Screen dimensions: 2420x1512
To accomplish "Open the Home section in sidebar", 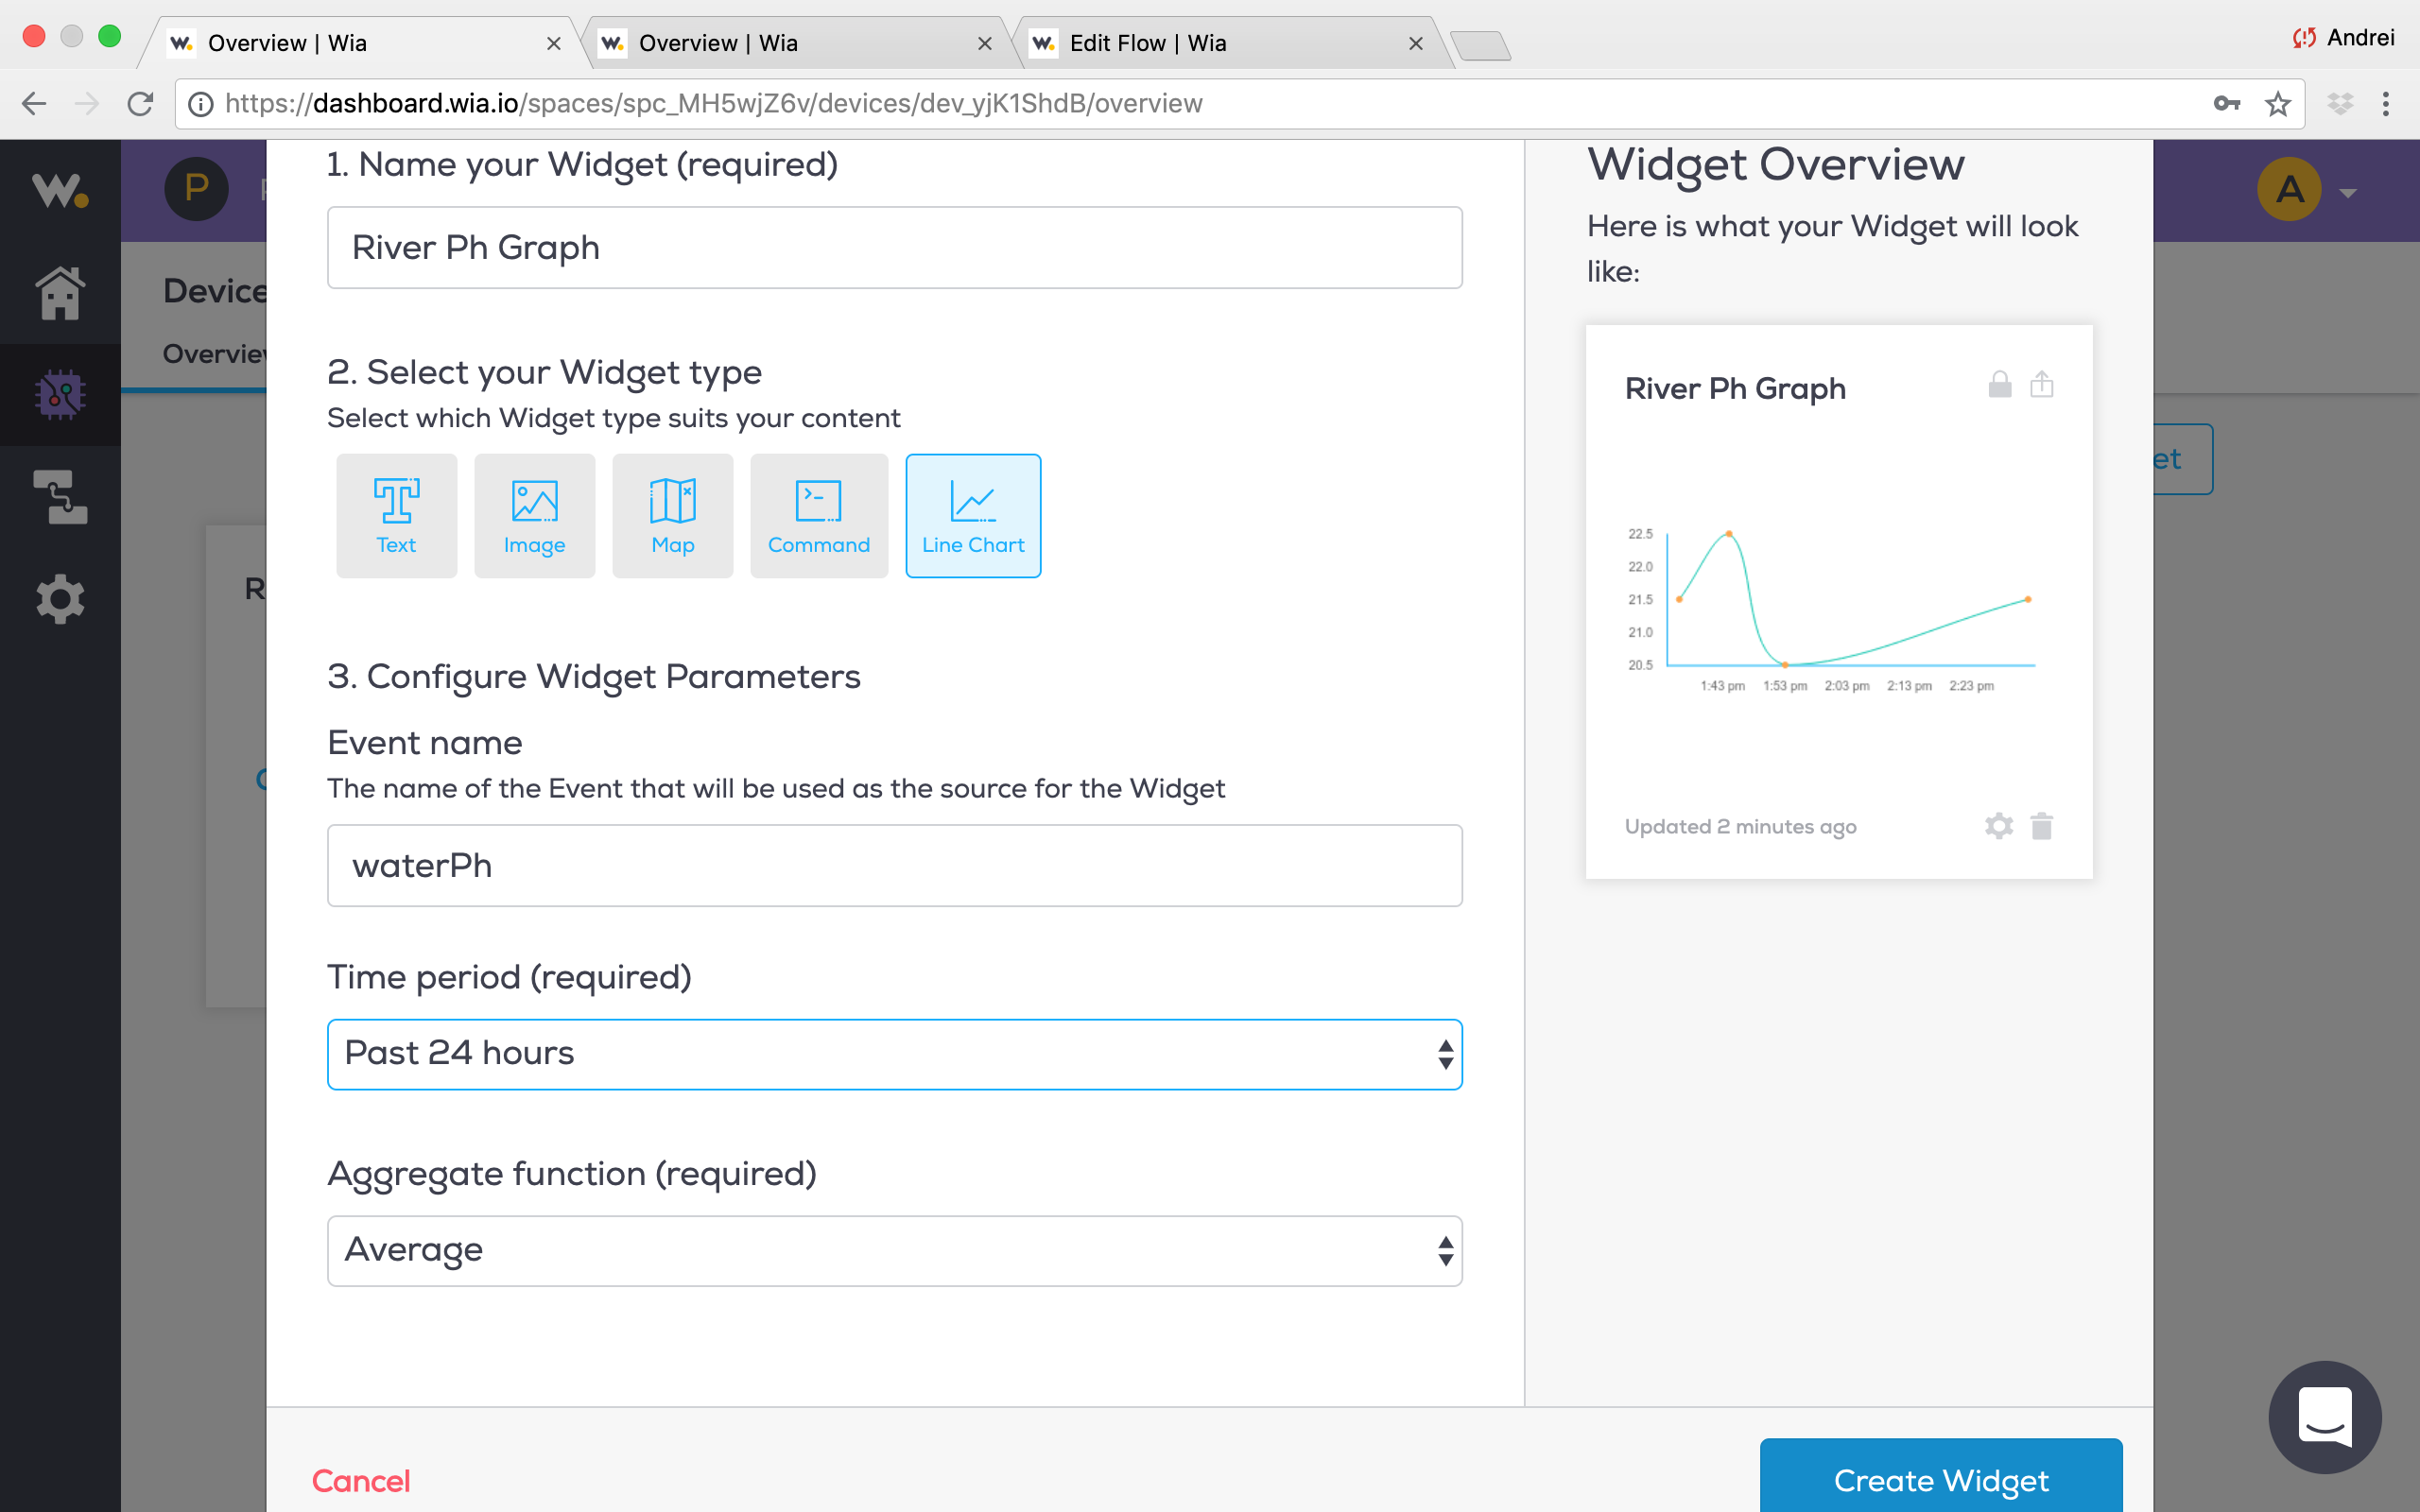I will tap(60, 293).
